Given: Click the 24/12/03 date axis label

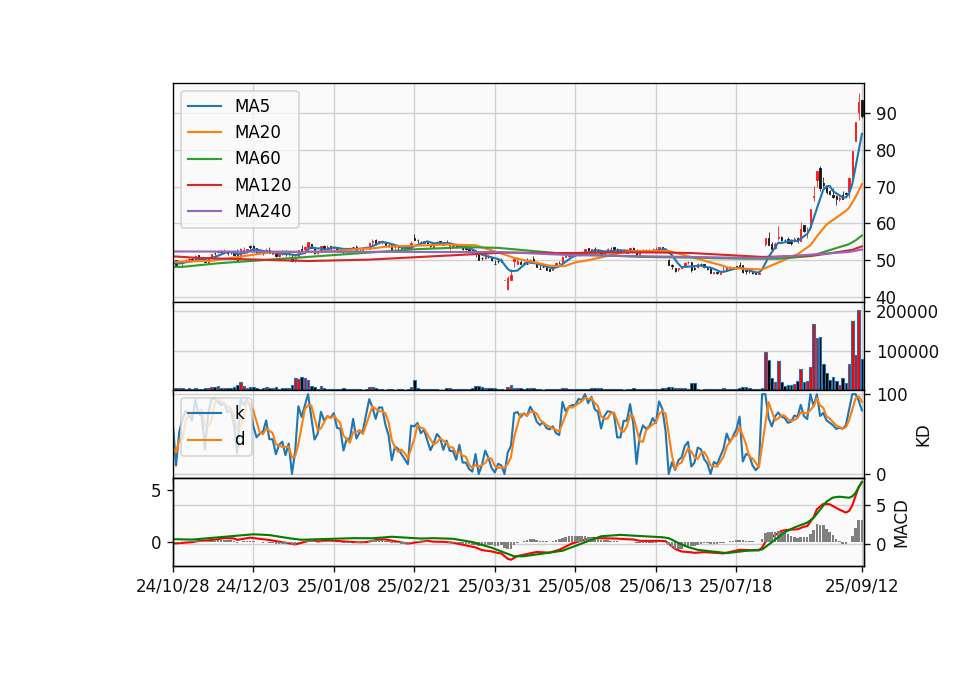Looking at the screenshot, I should (252, 586).
